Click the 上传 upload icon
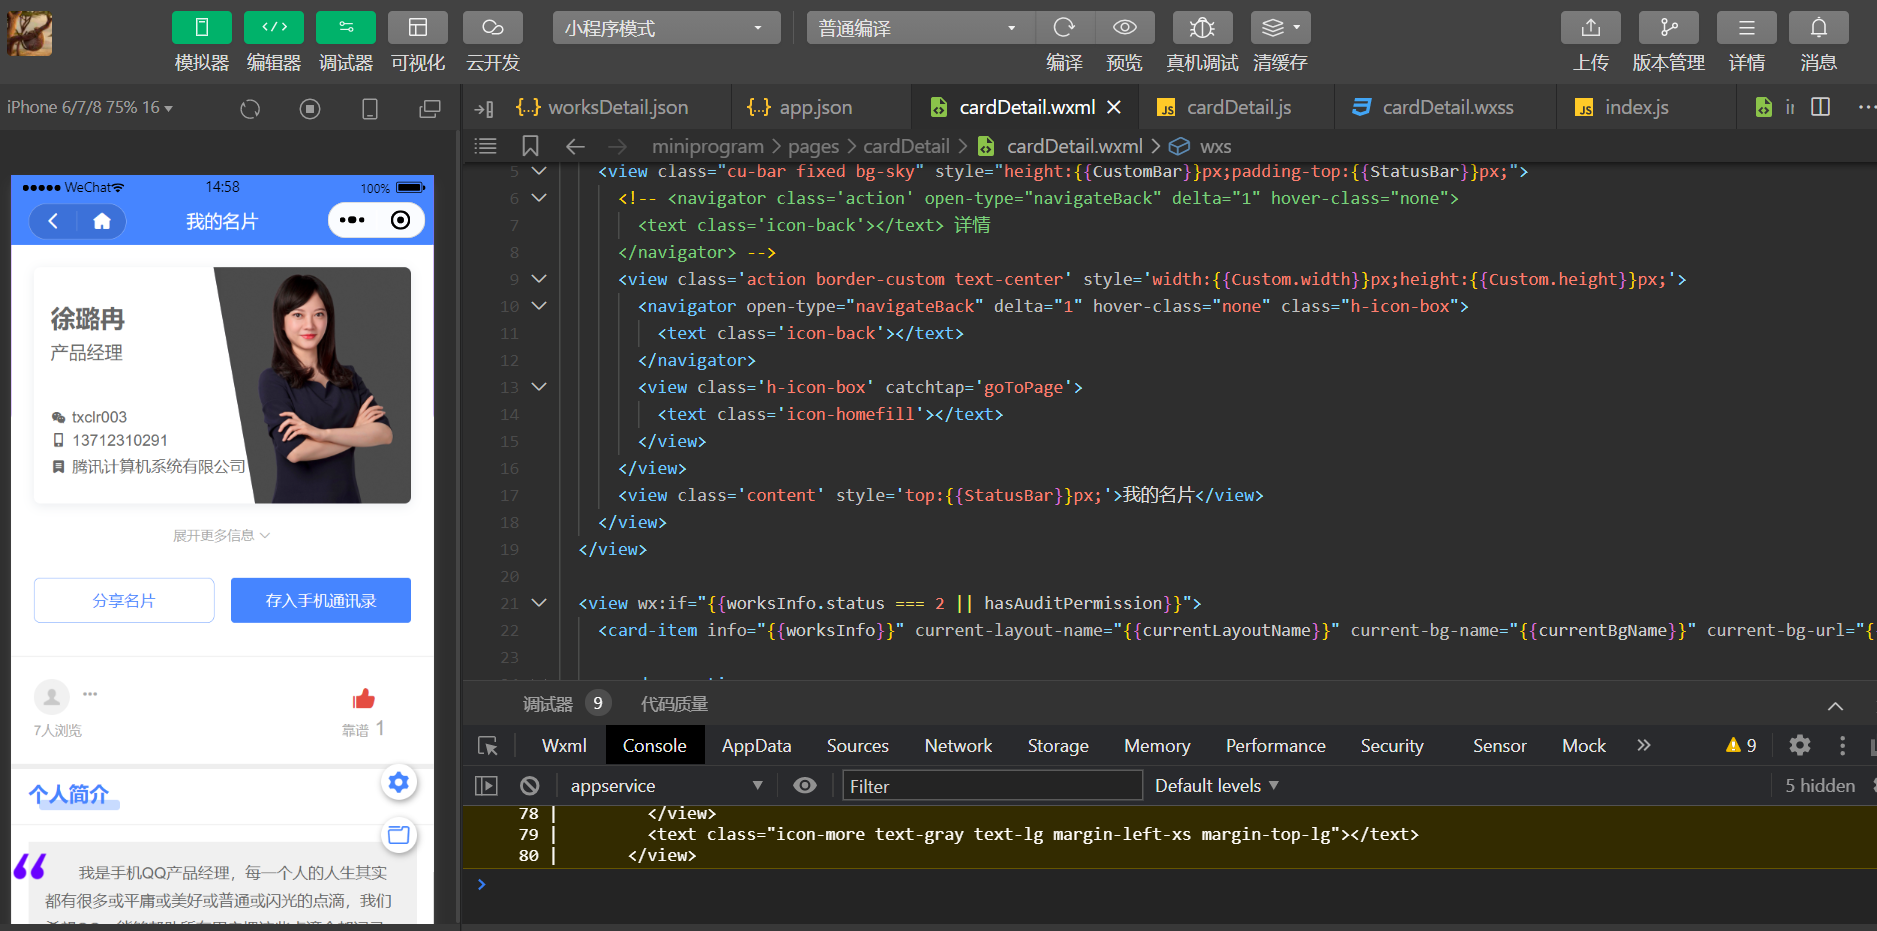Image resolution: width=1877 pixels, height=931 pixels. coord(1591,28)
